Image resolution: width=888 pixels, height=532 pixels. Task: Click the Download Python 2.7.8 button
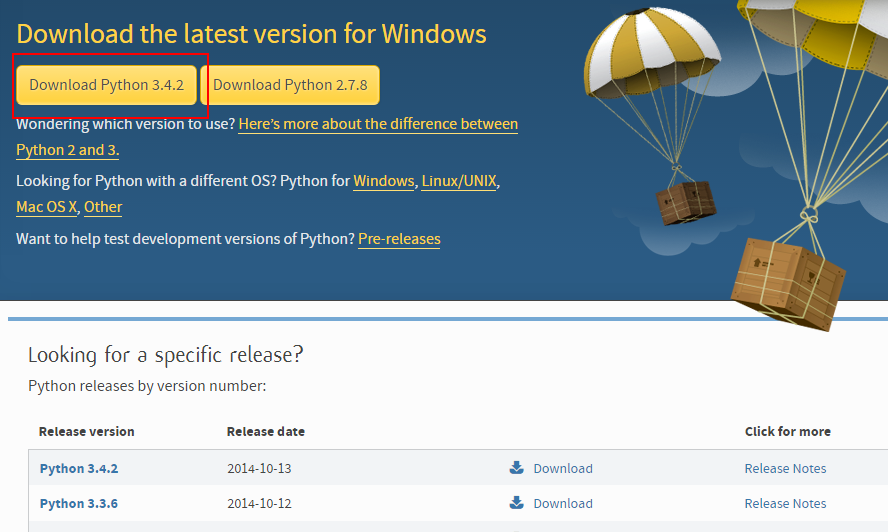coord(290,85)
